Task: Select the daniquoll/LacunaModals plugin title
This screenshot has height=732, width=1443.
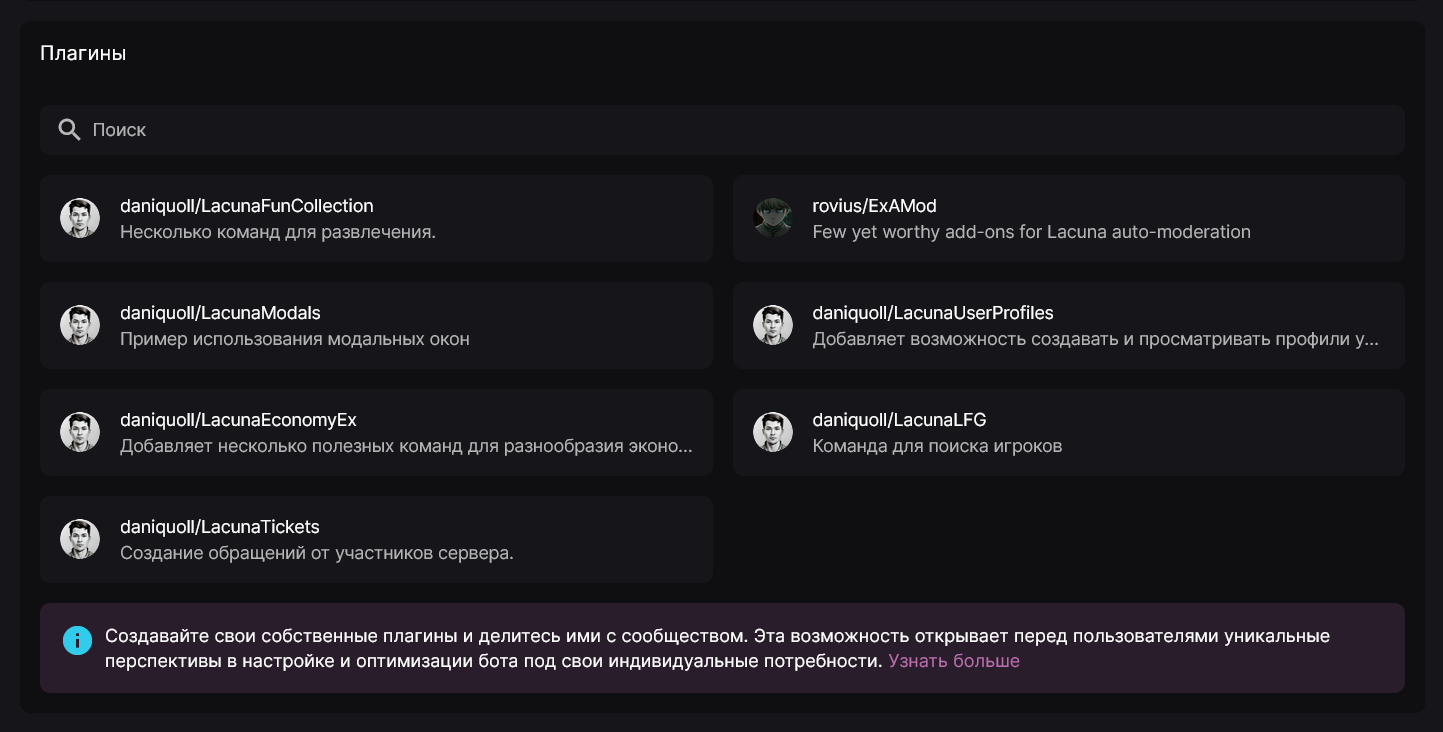Action: click(220, 313)
